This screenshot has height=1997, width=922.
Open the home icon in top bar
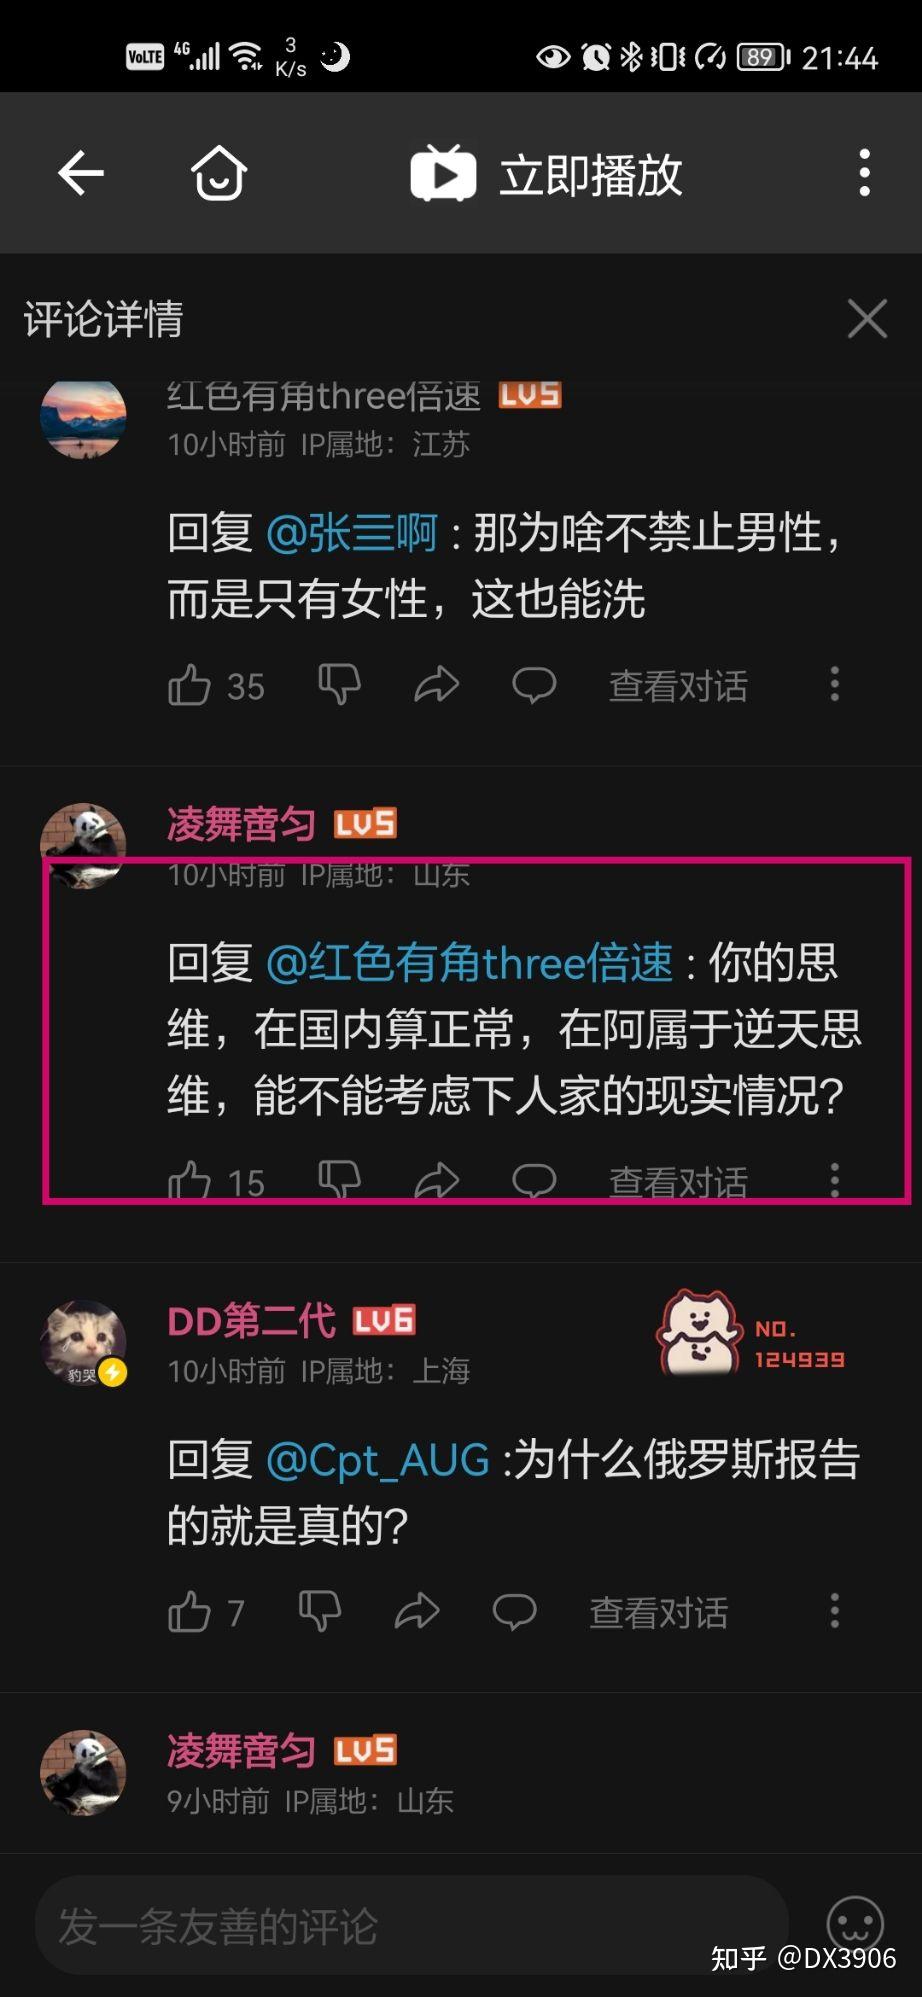point(219,174)
